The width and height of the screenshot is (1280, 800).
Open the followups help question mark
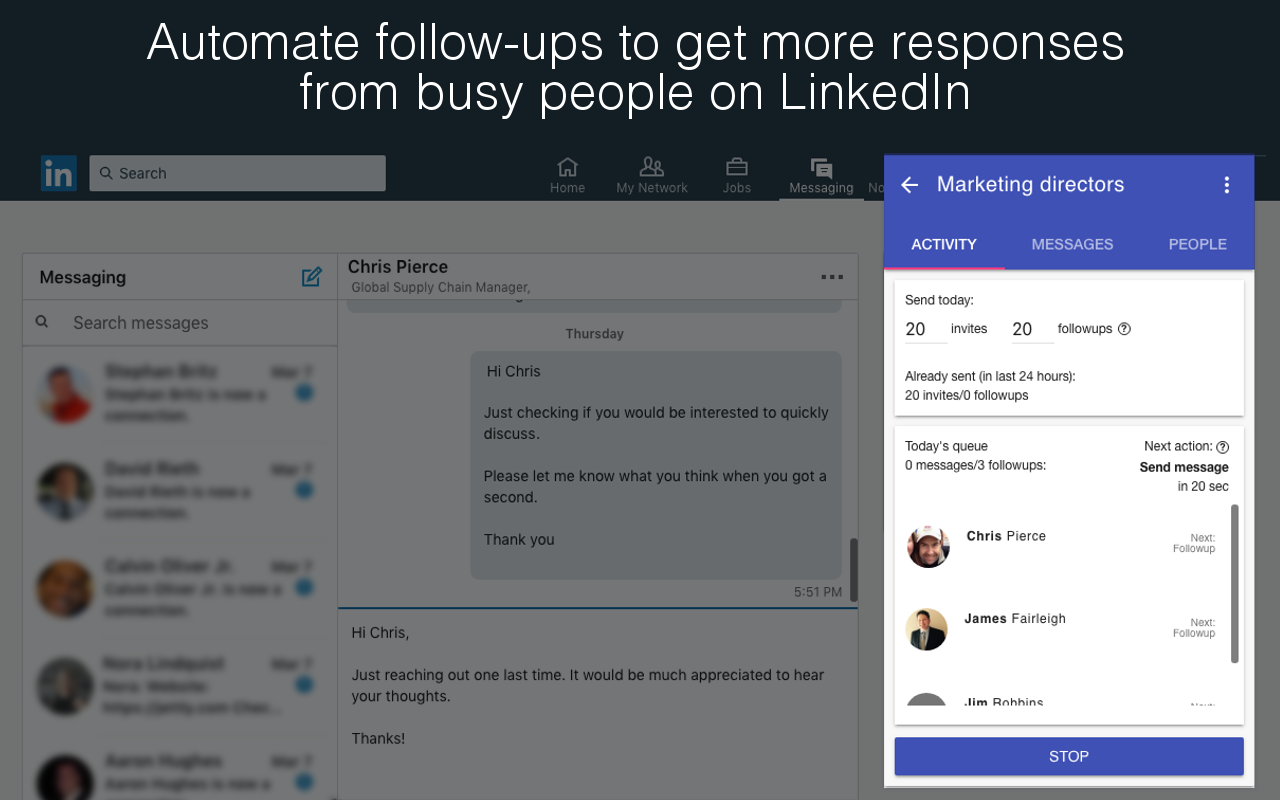pyautogui.click(x=1123, y=328)
